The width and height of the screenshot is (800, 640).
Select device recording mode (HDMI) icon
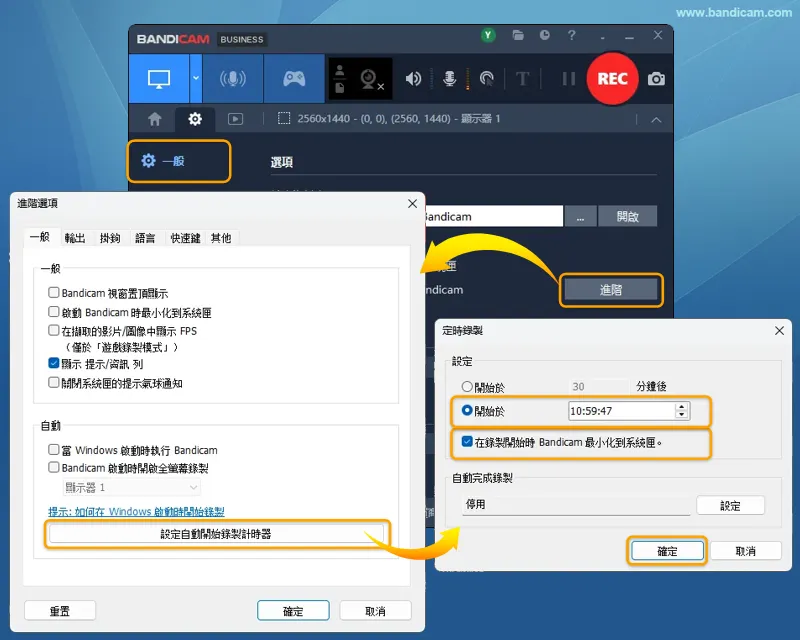tap(233, 79)
